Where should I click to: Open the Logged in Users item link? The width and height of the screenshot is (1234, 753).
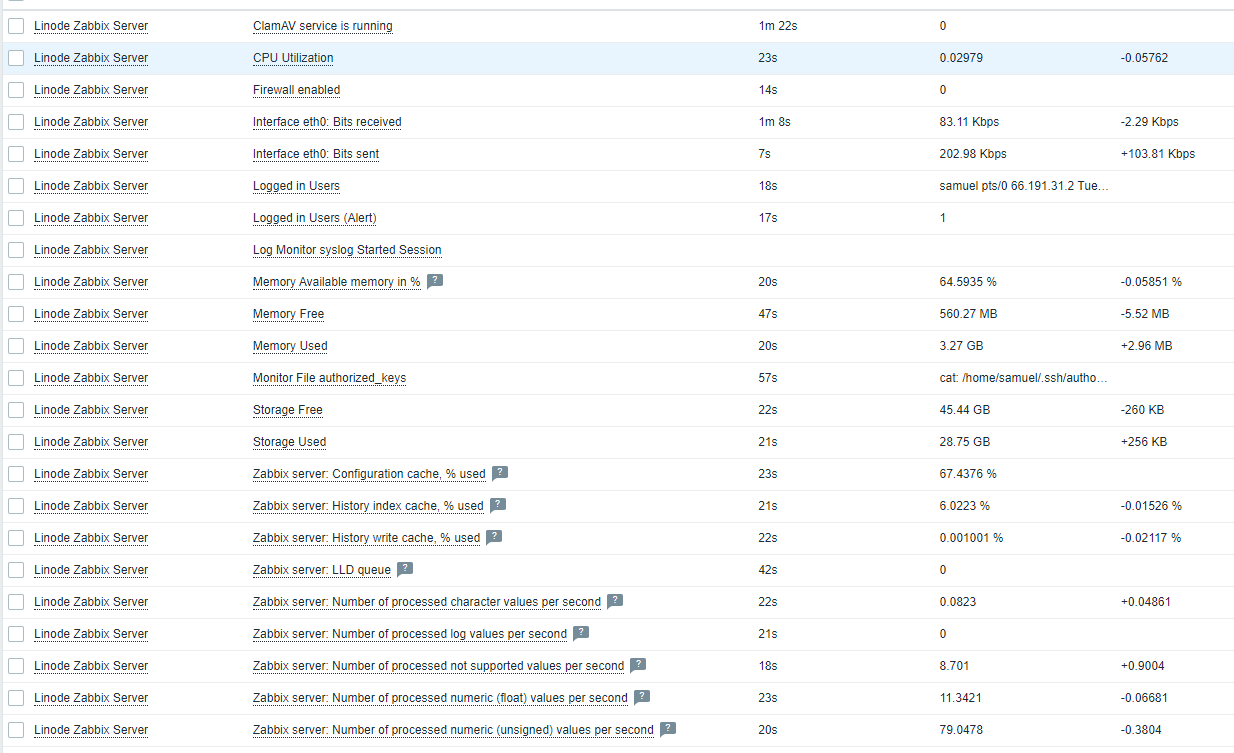pos(296,186)
